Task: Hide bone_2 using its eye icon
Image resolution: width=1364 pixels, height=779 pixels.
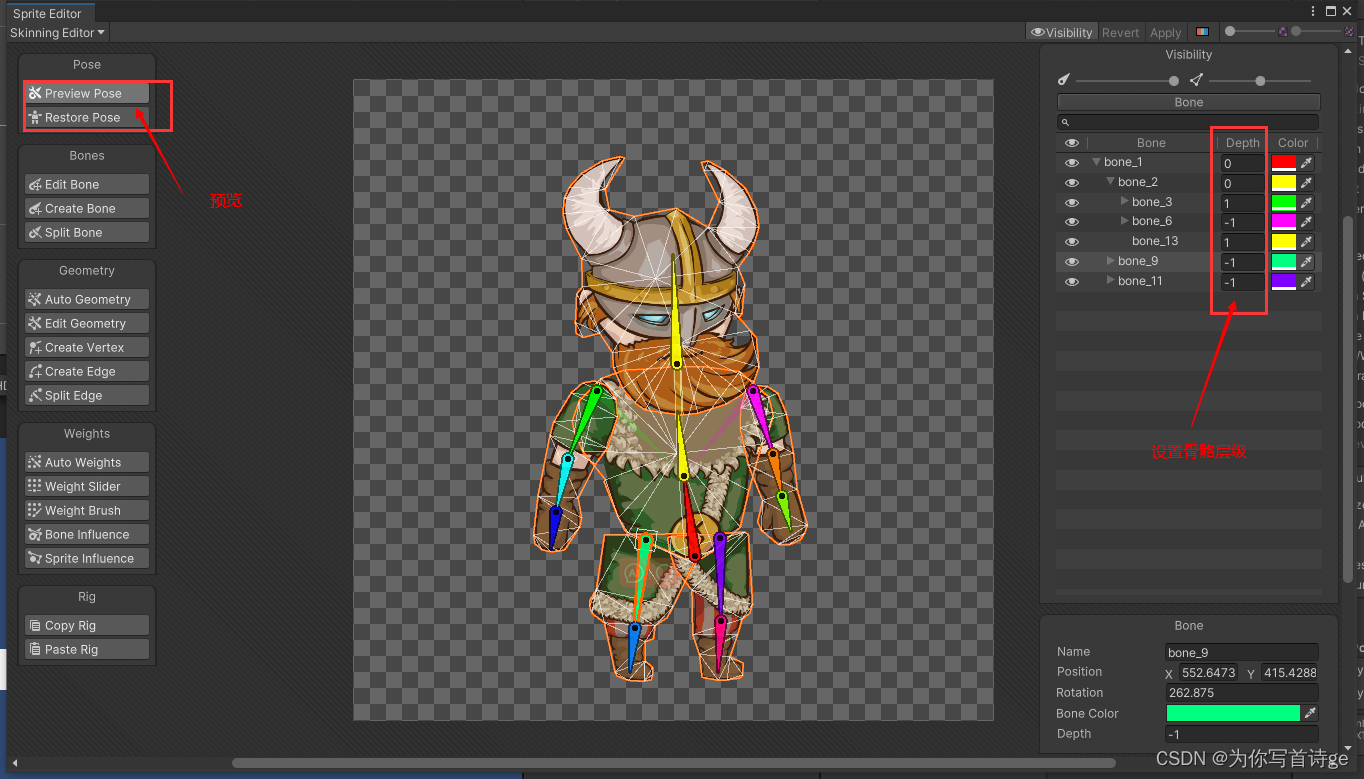Action: (1072, 182)
